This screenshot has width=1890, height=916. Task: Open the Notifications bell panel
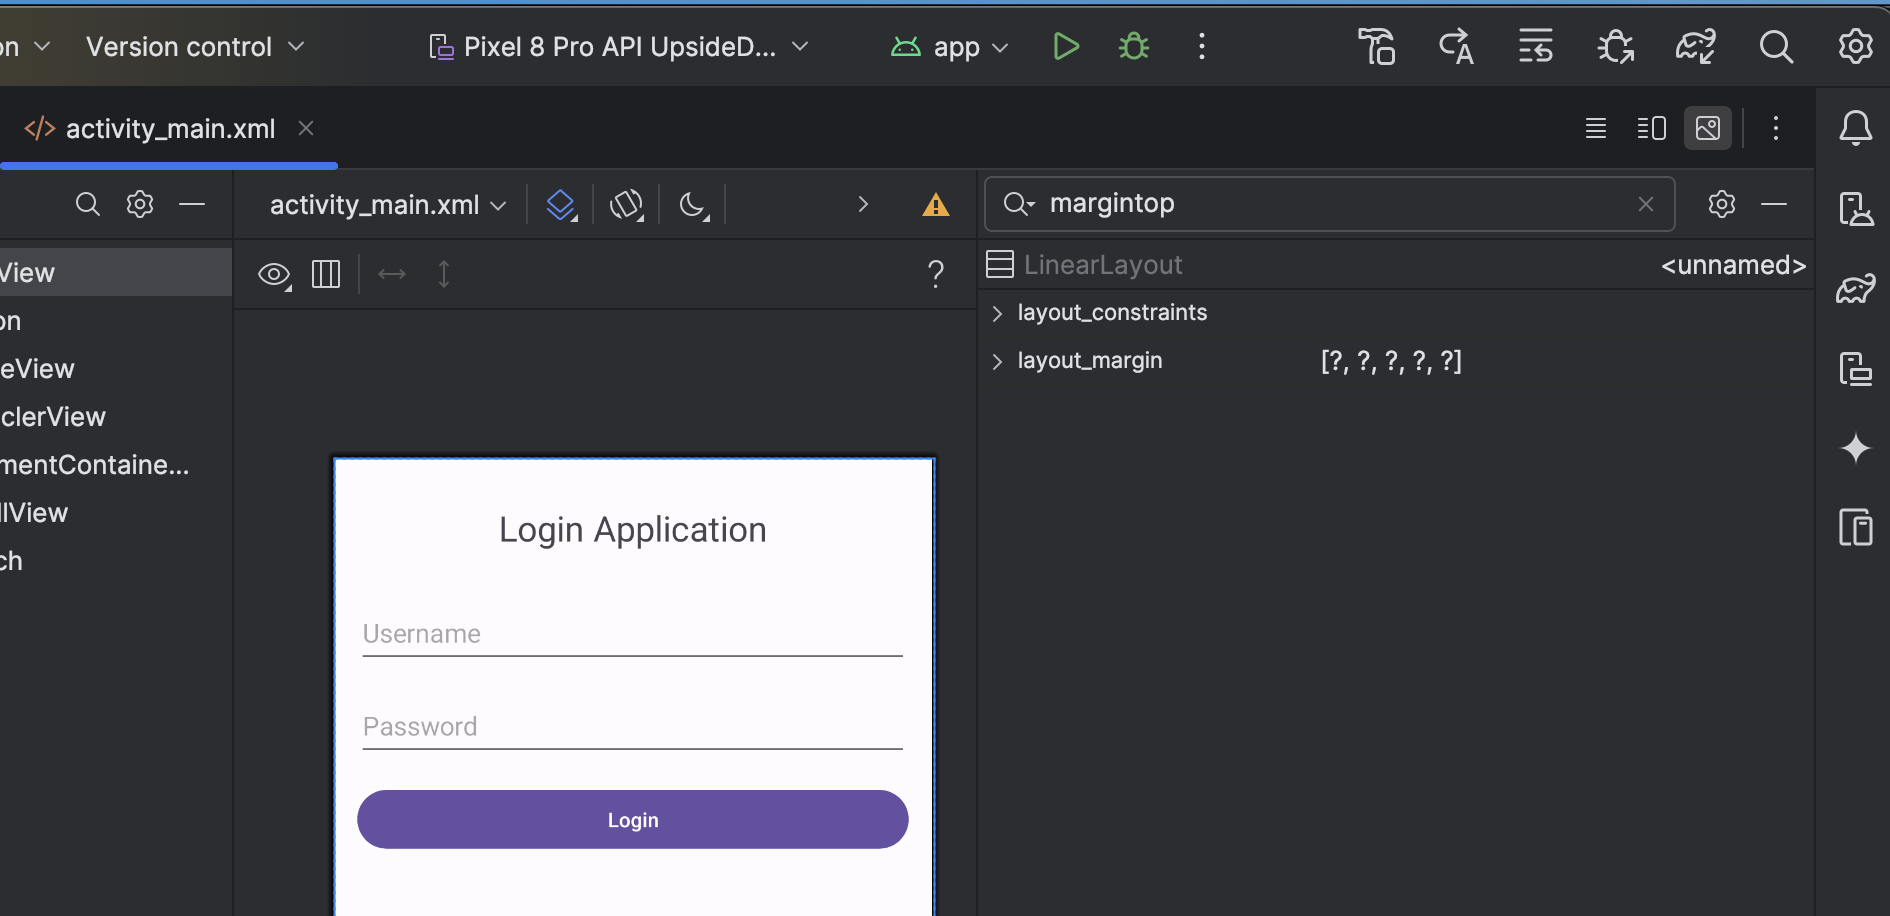point(1856,128)
